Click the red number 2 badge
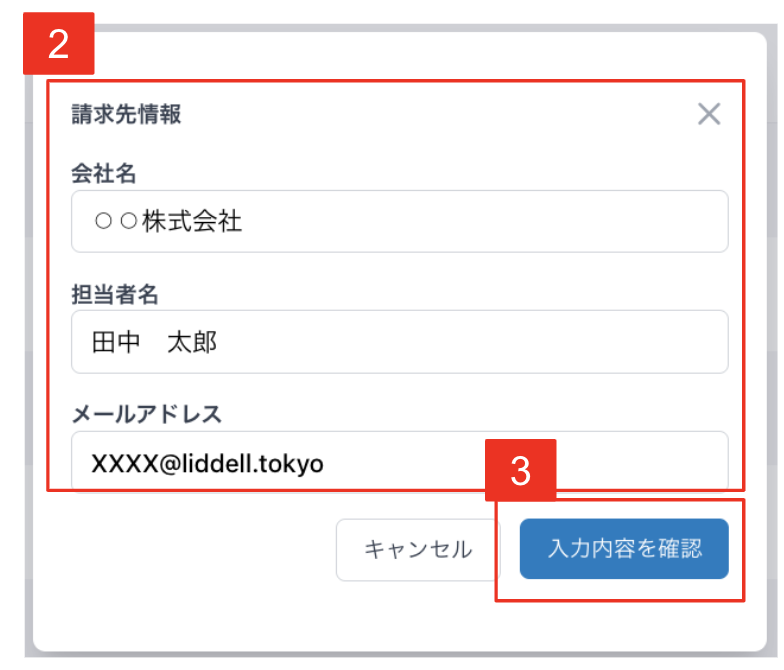 tap(58, 44)
